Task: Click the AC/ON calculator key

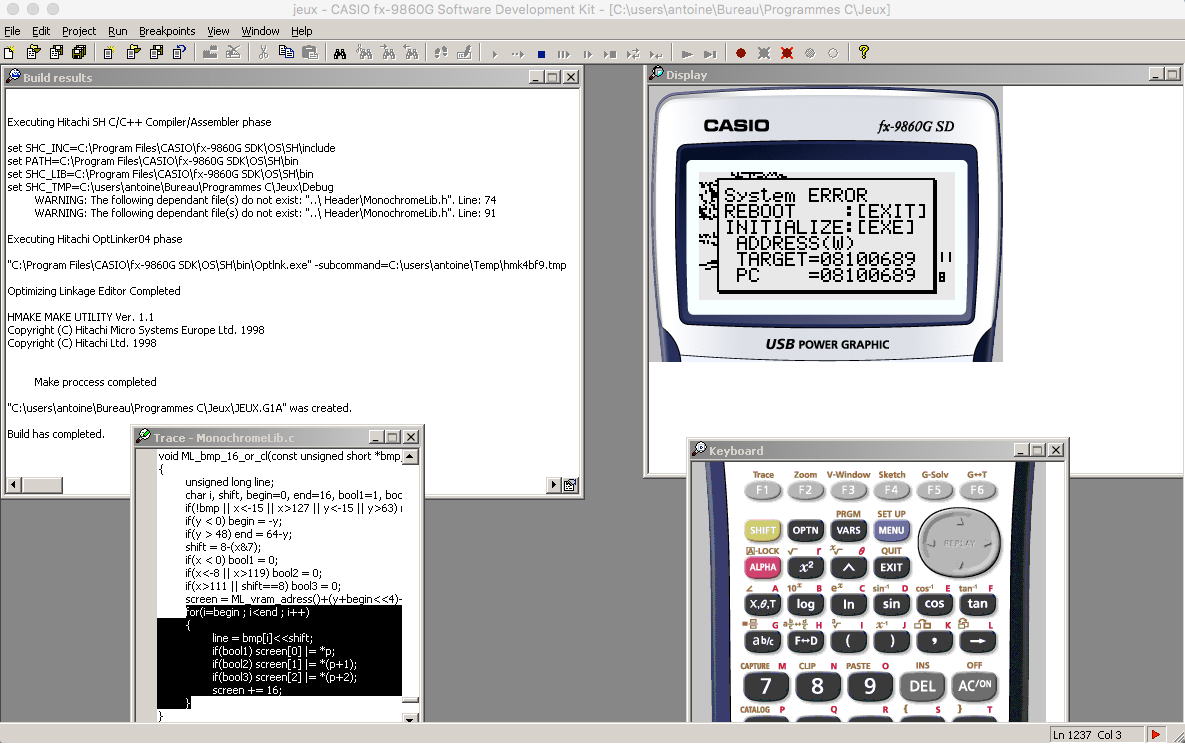Action: pos(975,686)
